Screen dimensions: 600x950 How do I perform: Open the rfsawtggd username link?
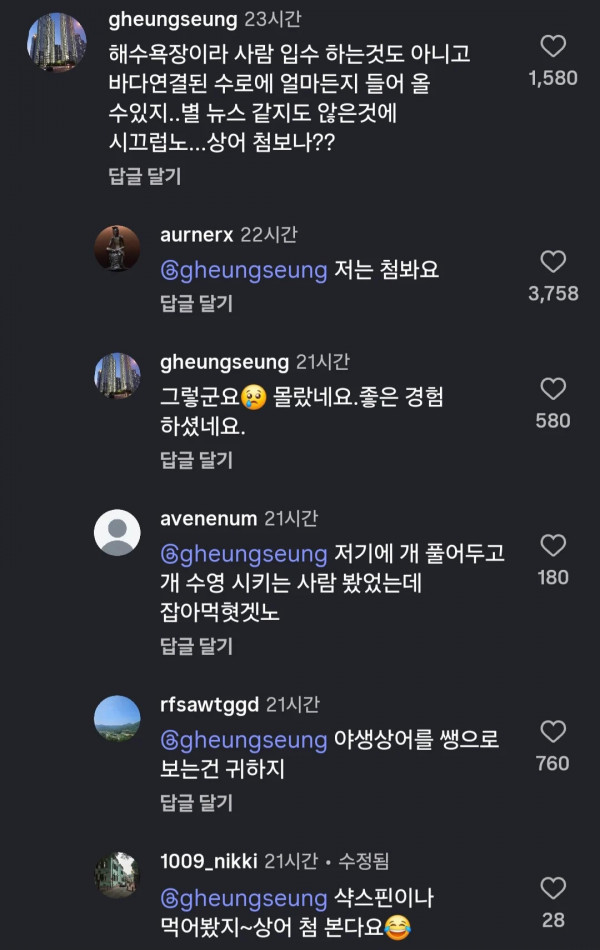pos(209,705)
